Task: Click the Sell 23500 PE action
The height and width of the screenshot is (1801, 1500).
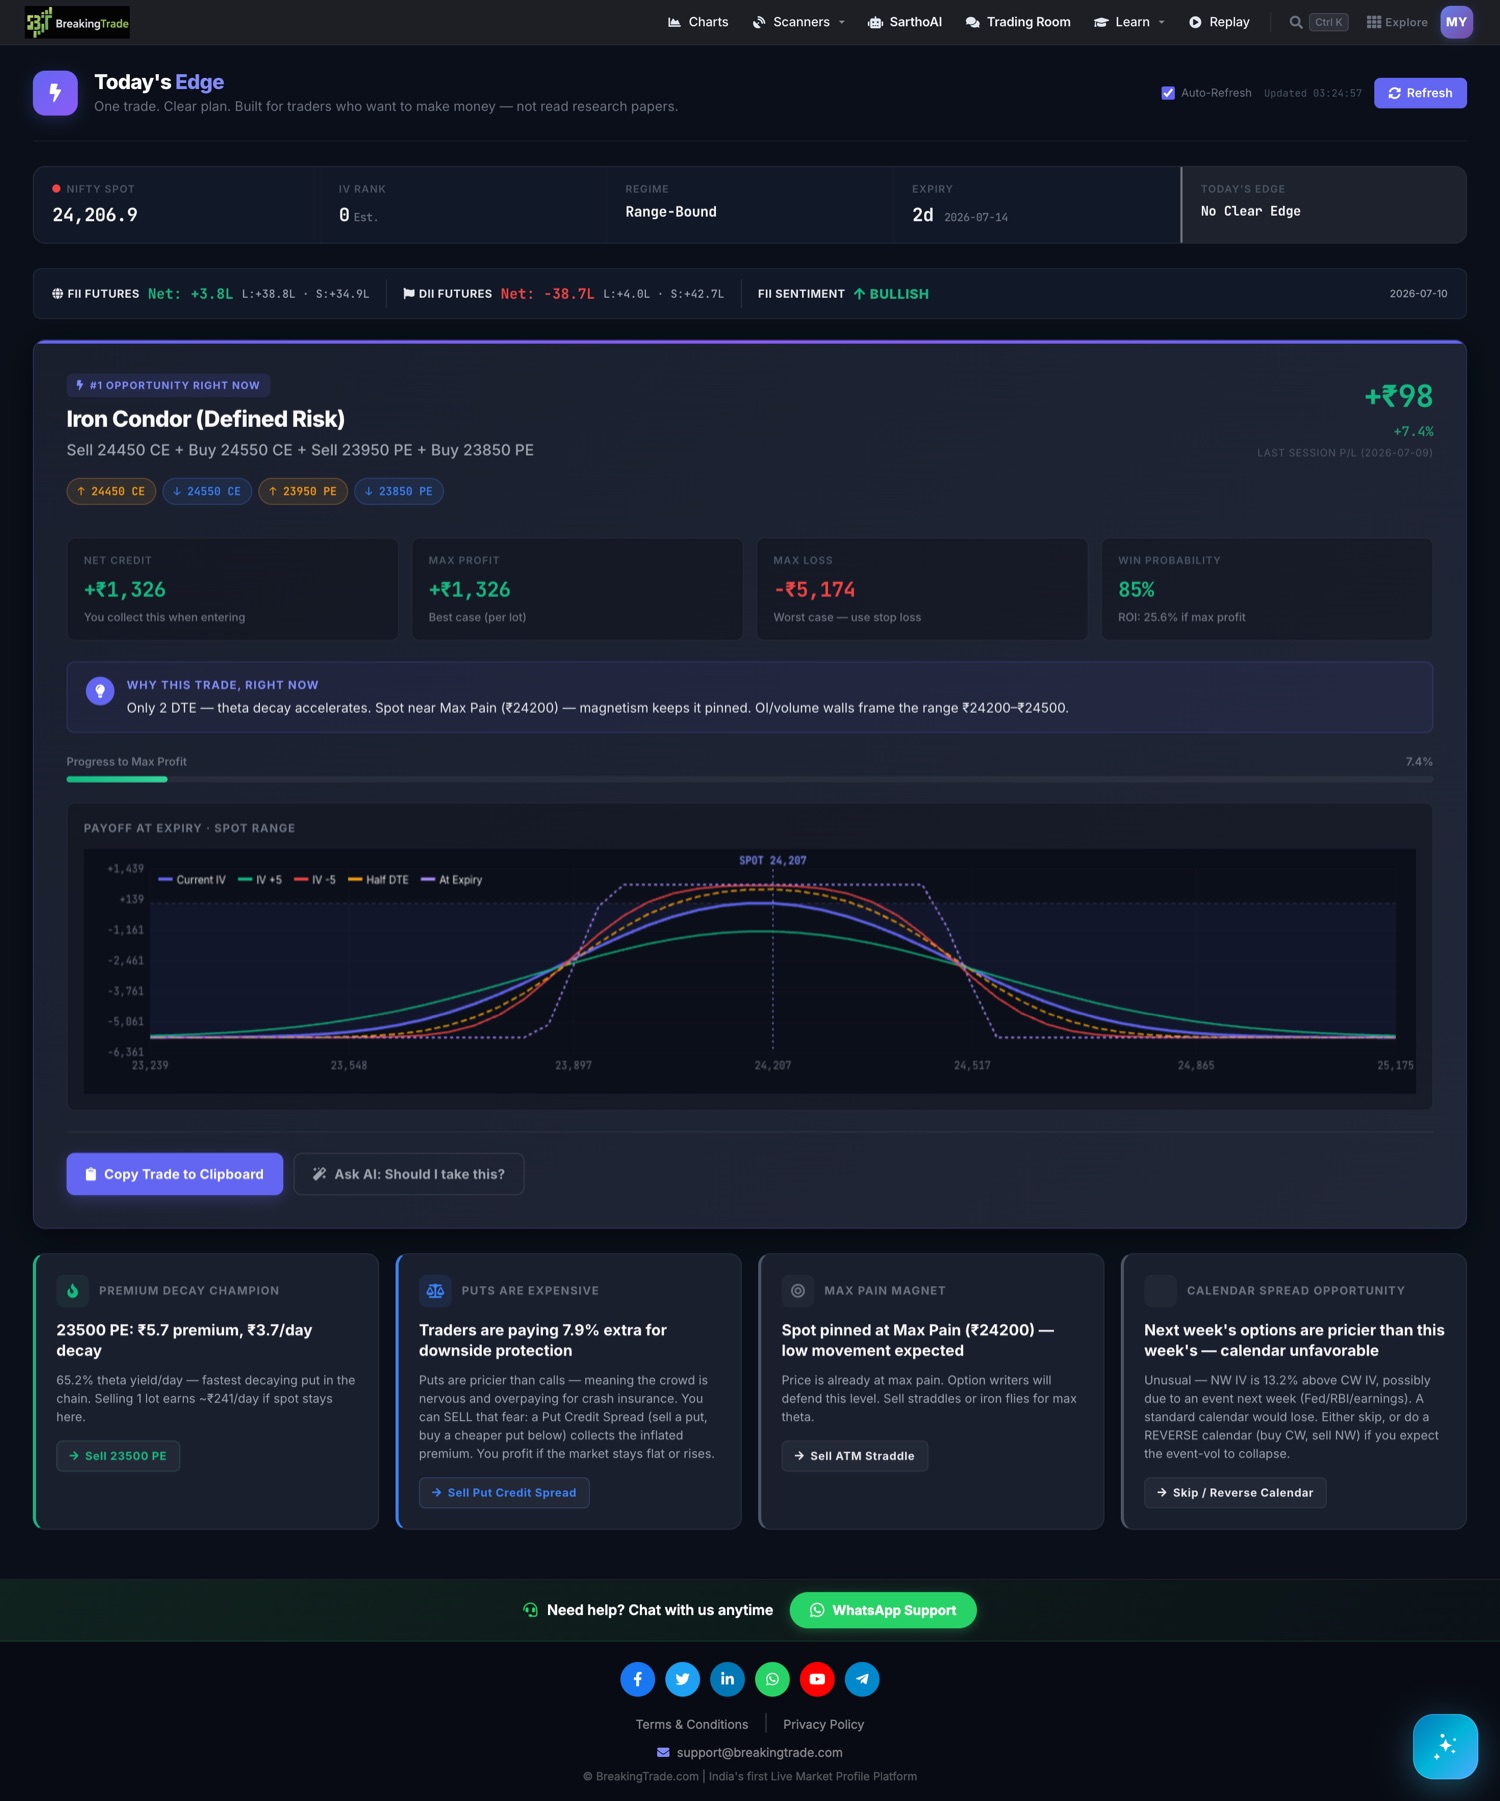Action: click(118, 1456)
